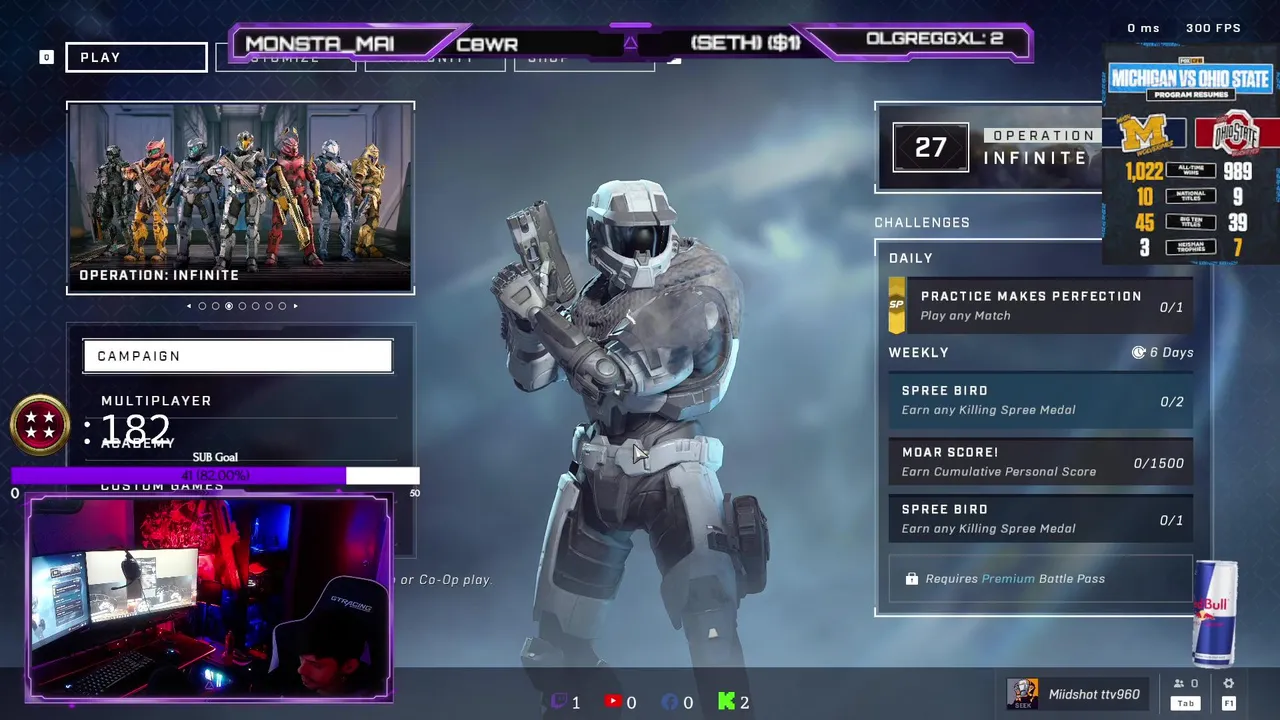Go to next carousel banner arrow
Image resolution: width=1280 pixels, height=720 pixels.
pos(295,306)
